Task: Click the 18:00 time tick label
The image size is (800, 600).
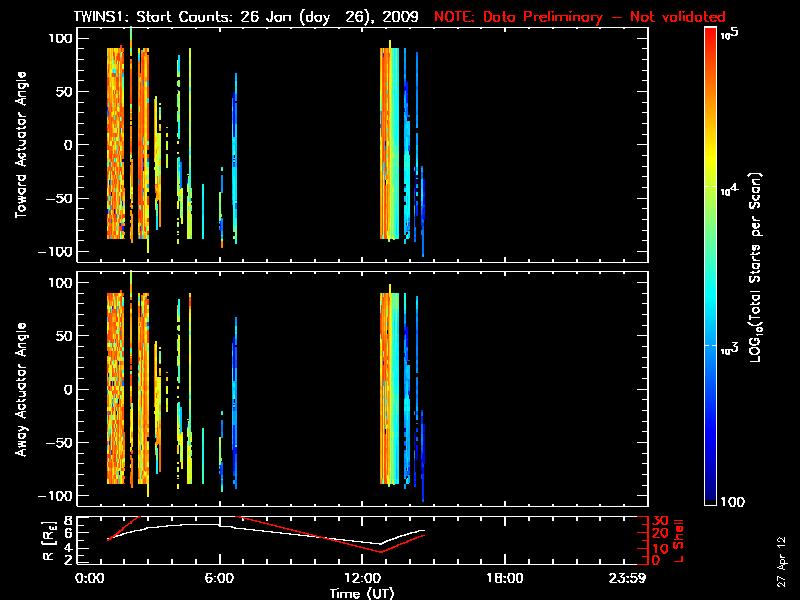Action: [503, 579]
